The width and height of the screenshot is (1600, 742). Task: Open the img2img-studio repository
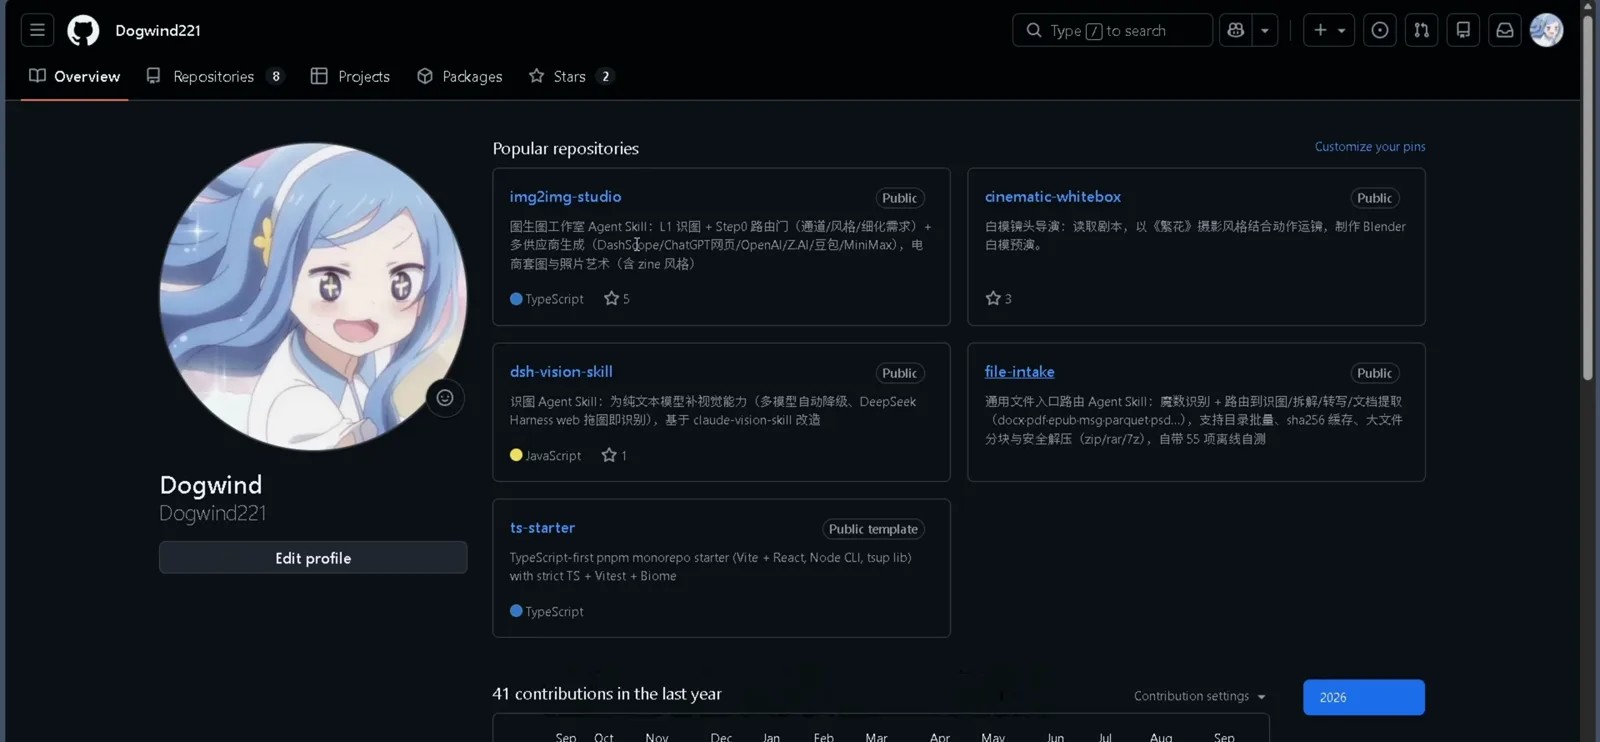[x=565, y=197]
